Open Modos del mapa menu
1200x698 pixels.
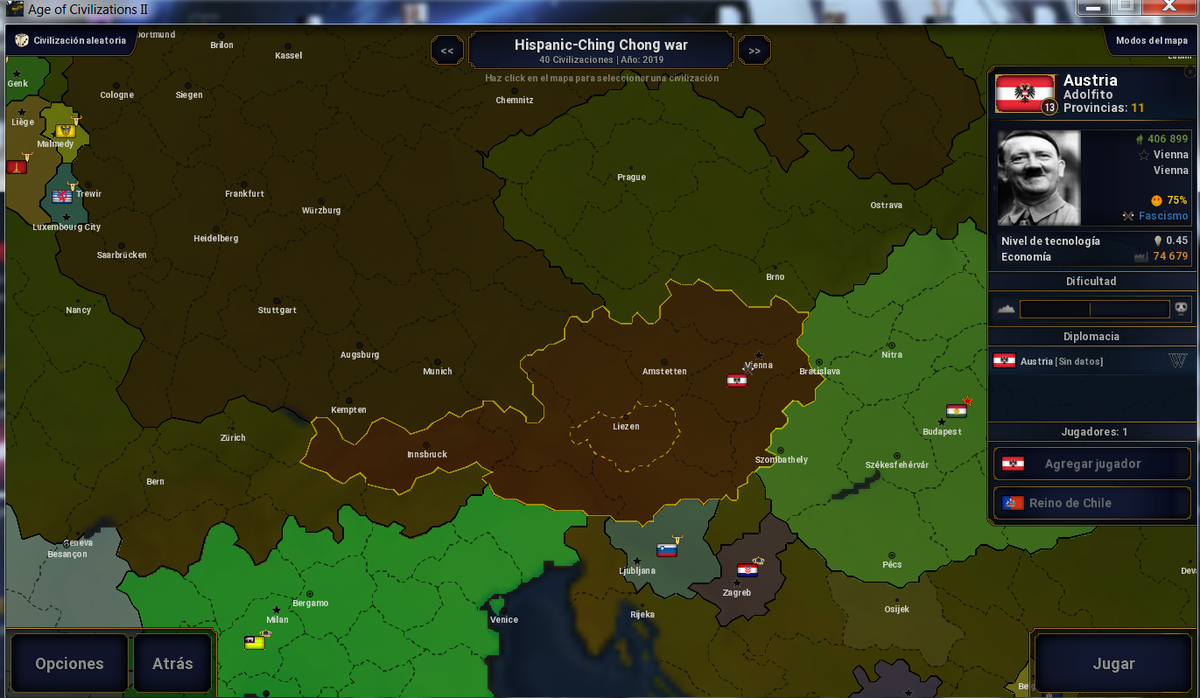pos(1153,41)
